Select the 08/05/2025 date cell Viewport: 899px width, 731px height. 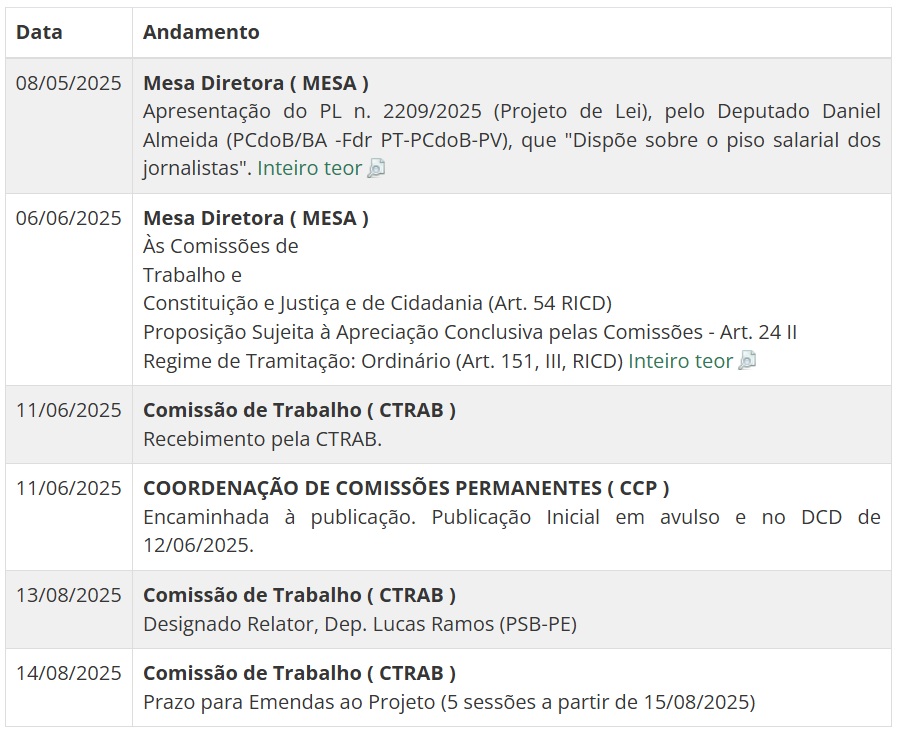pos(68,83)
